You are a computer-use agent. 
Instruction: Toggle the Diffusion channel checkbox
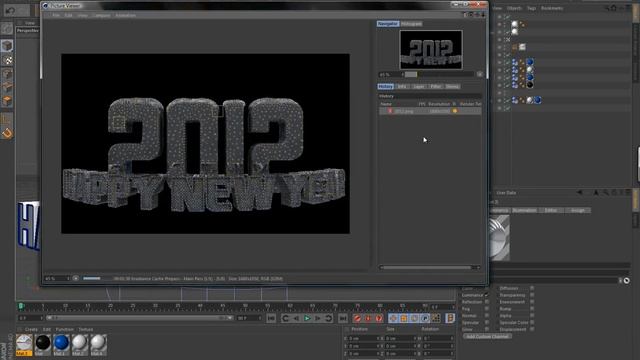pos(532,288)
